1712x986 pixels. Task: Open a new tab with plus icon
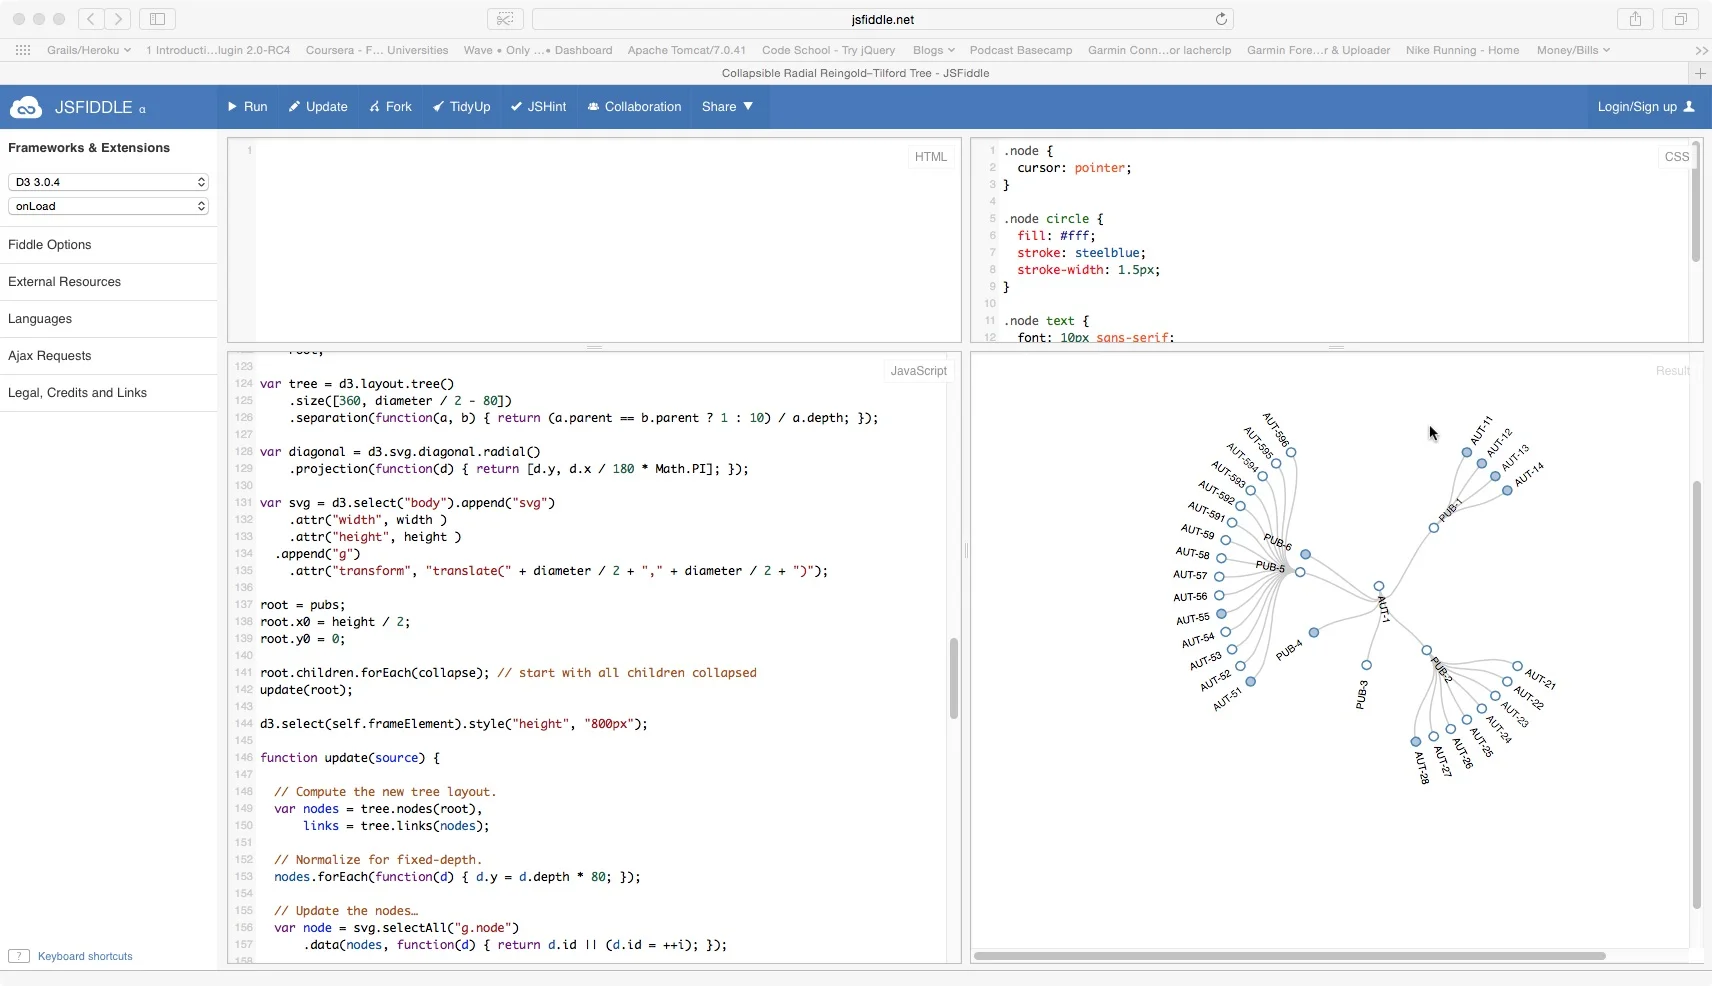[x=1700, y=73]
